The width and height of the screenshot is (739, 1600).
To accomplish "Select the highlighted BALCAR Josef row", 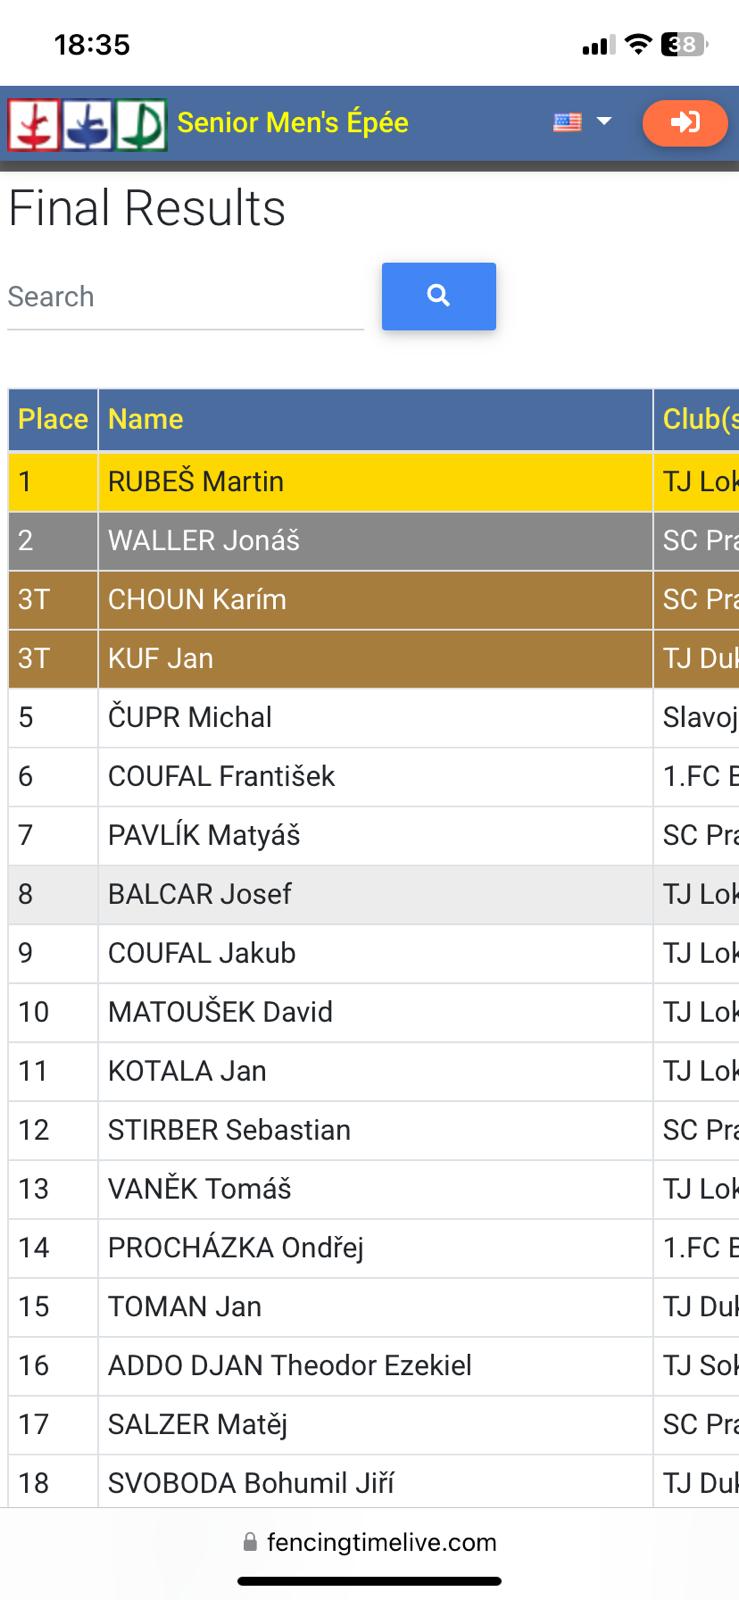I will pyautogui.click(x=373, y=894).
